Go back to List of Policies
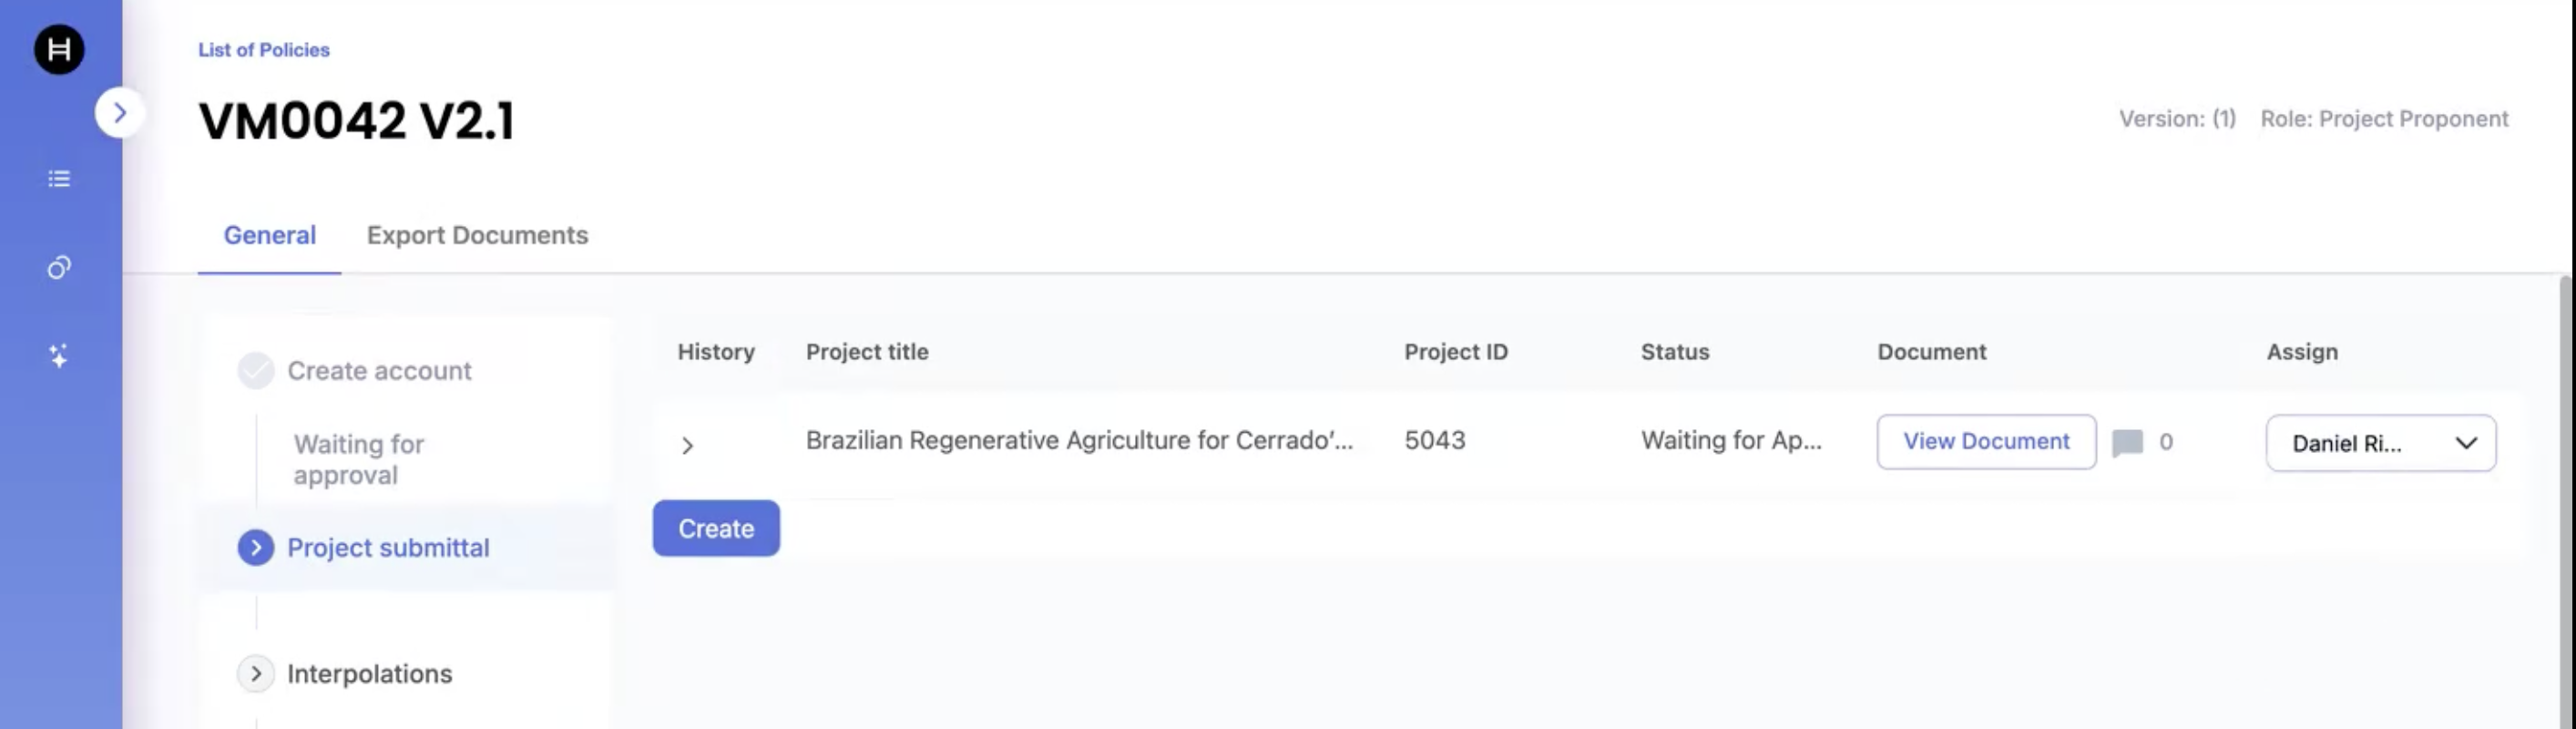The image size is (2576, 729). pyautogui.click(x=263, y=49)
